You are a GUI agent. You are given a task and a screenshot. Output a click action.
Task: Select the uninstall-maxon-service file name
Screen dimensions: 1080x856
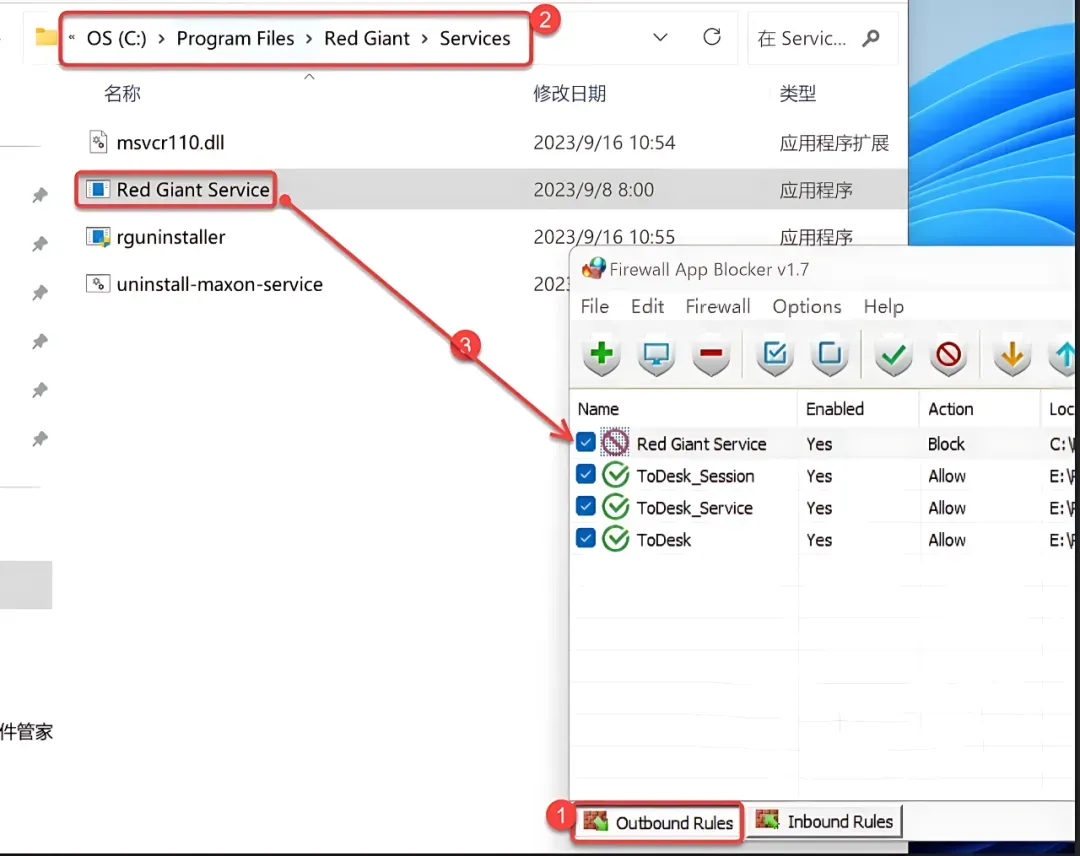(219, 284)
